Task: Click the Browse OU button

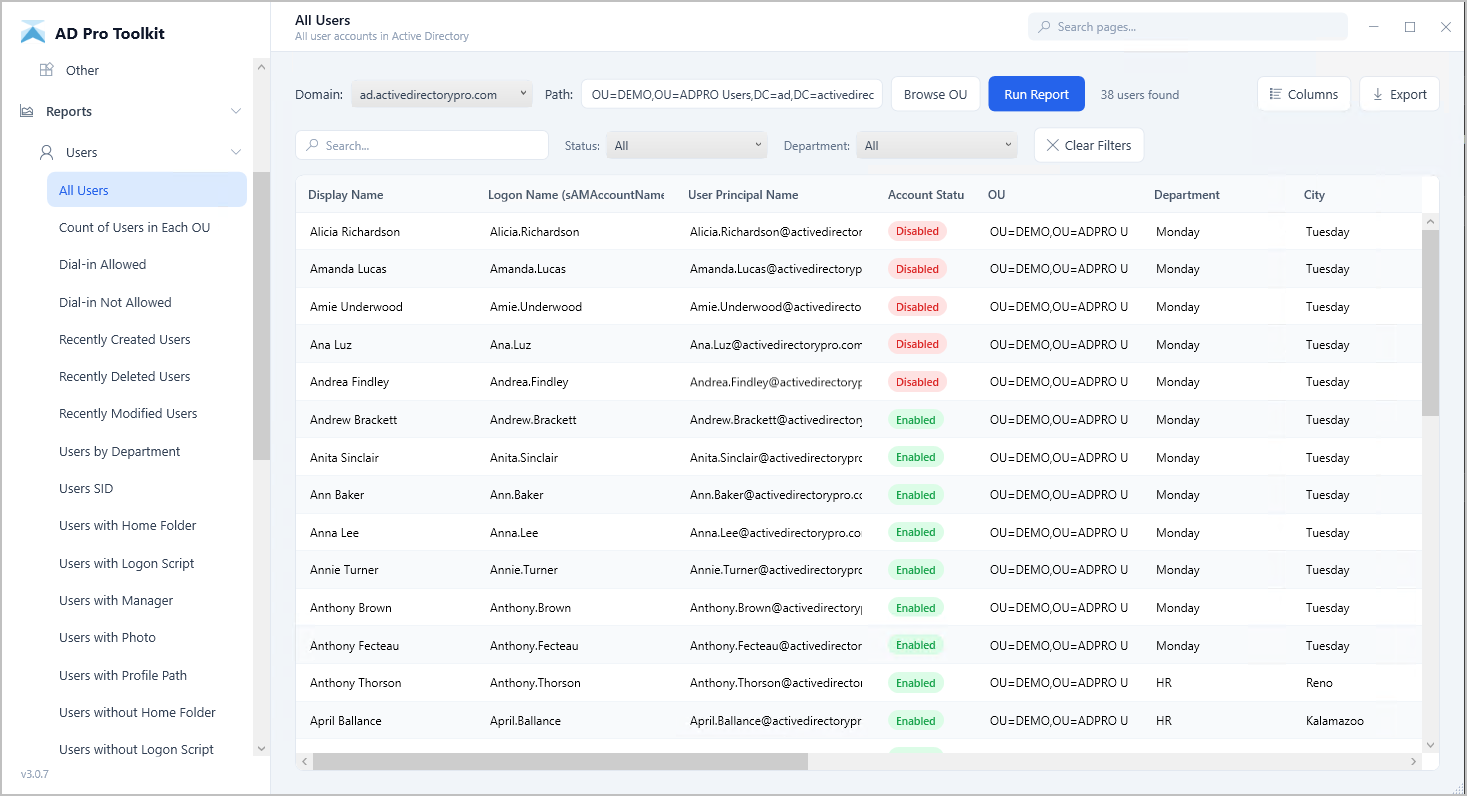Action: tap(935, 94)
